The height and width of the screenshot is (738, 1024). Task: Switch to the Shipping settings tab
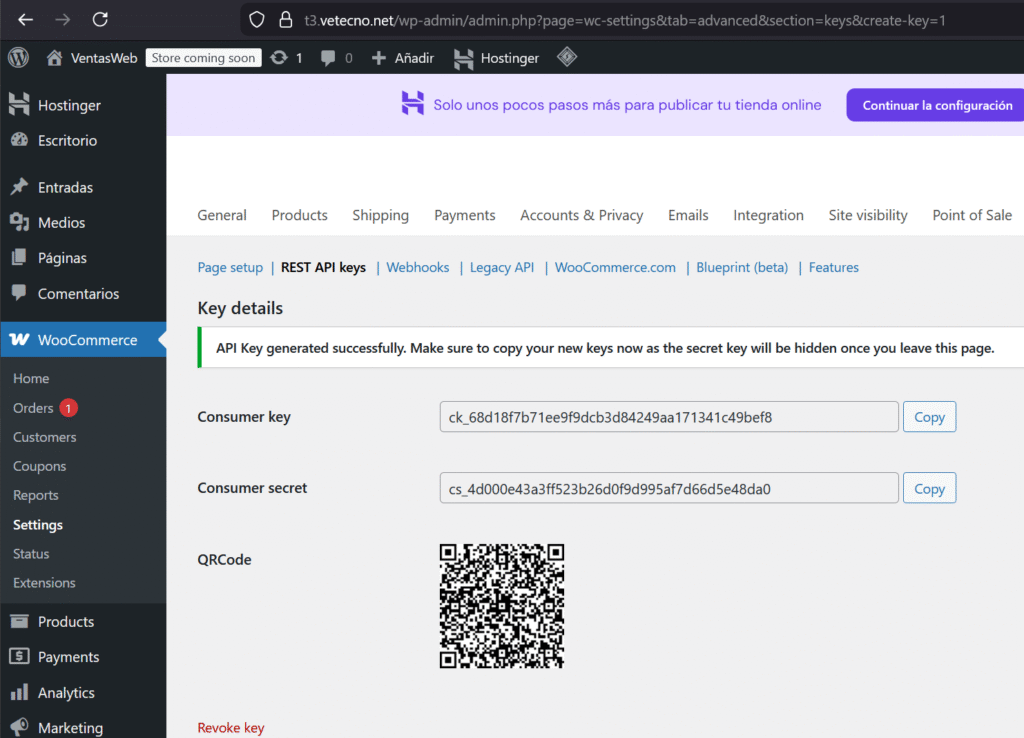click(380, 215)
